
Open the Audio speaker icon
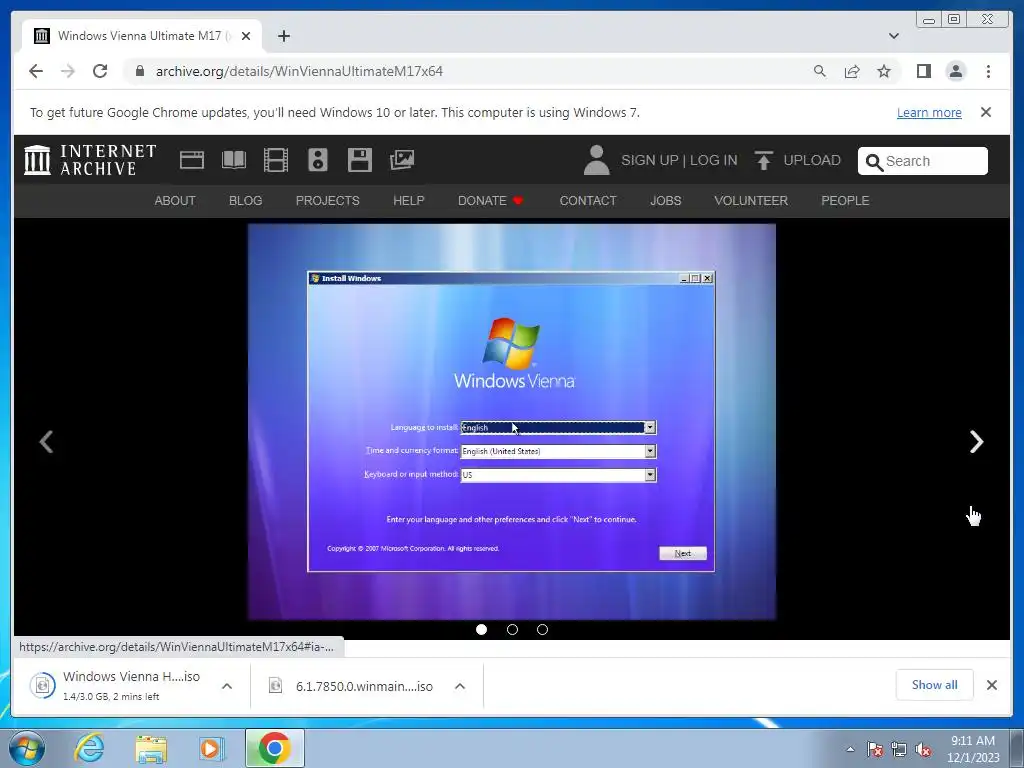pyautogui.click(x=317, y=160)
